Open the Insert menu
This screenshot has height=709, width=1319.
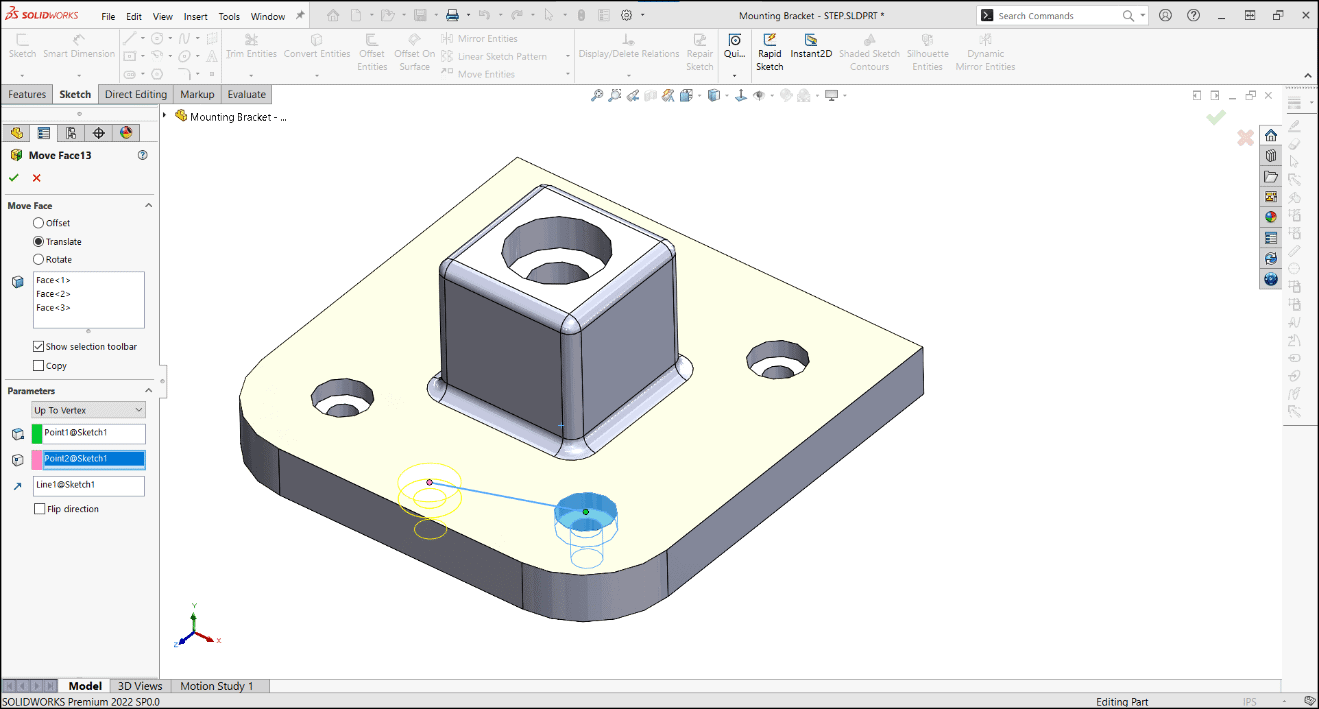(x=196, y=16)
